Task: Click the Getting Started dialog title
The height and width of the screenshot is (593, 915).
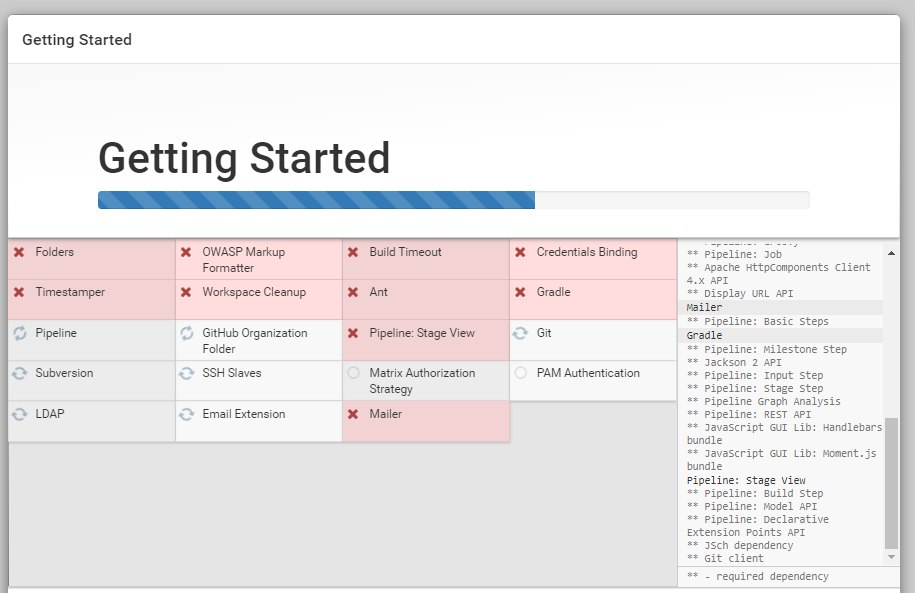Action: [77, 40]
